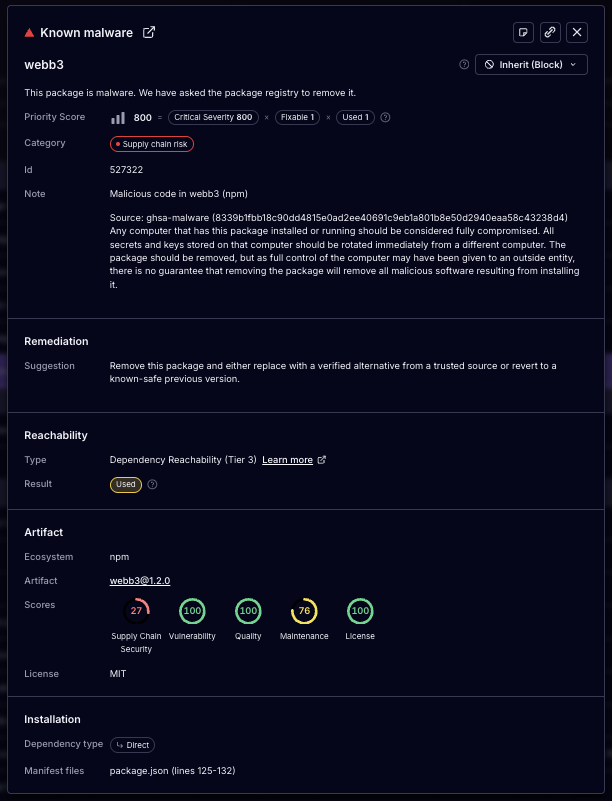The width and height of the screenshot is (612, 801).
Task: Click the Fixable 1 pill
Action: pyautogui.click(x=297, y=117)
